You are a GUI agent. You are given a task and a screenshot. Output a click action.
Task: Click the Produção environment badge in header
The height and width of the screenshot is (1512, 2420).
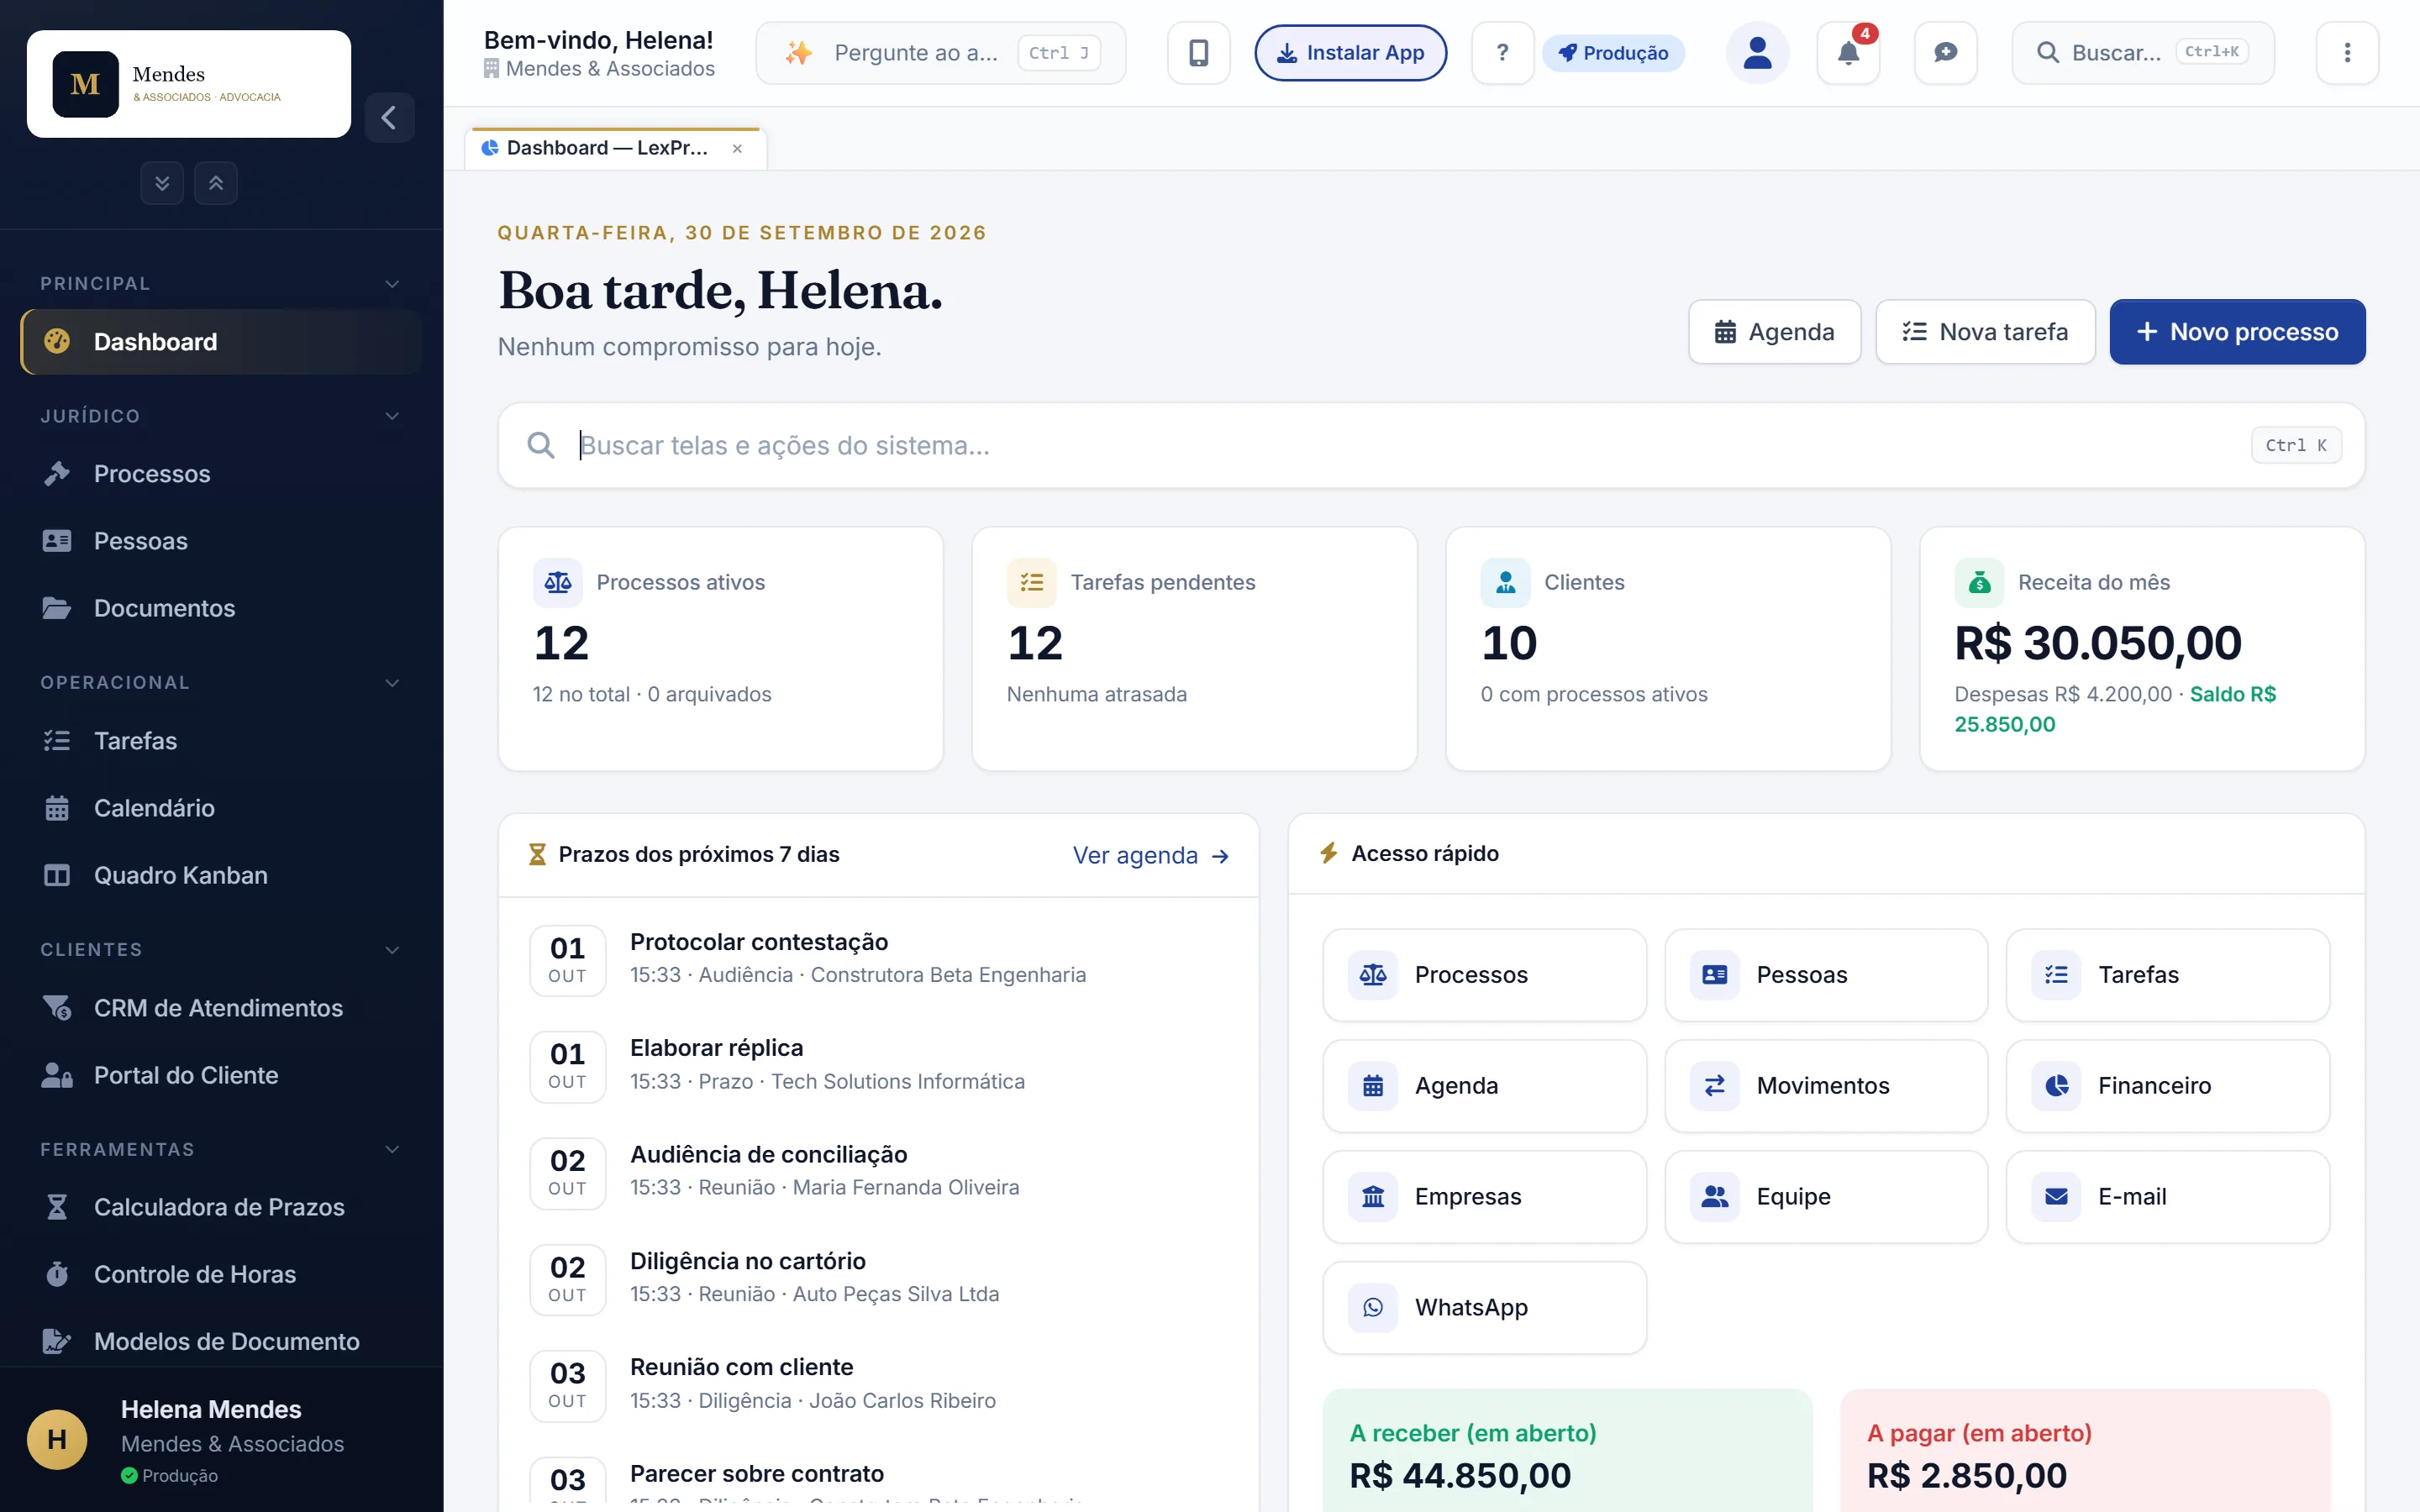[x=1613, y=53]
